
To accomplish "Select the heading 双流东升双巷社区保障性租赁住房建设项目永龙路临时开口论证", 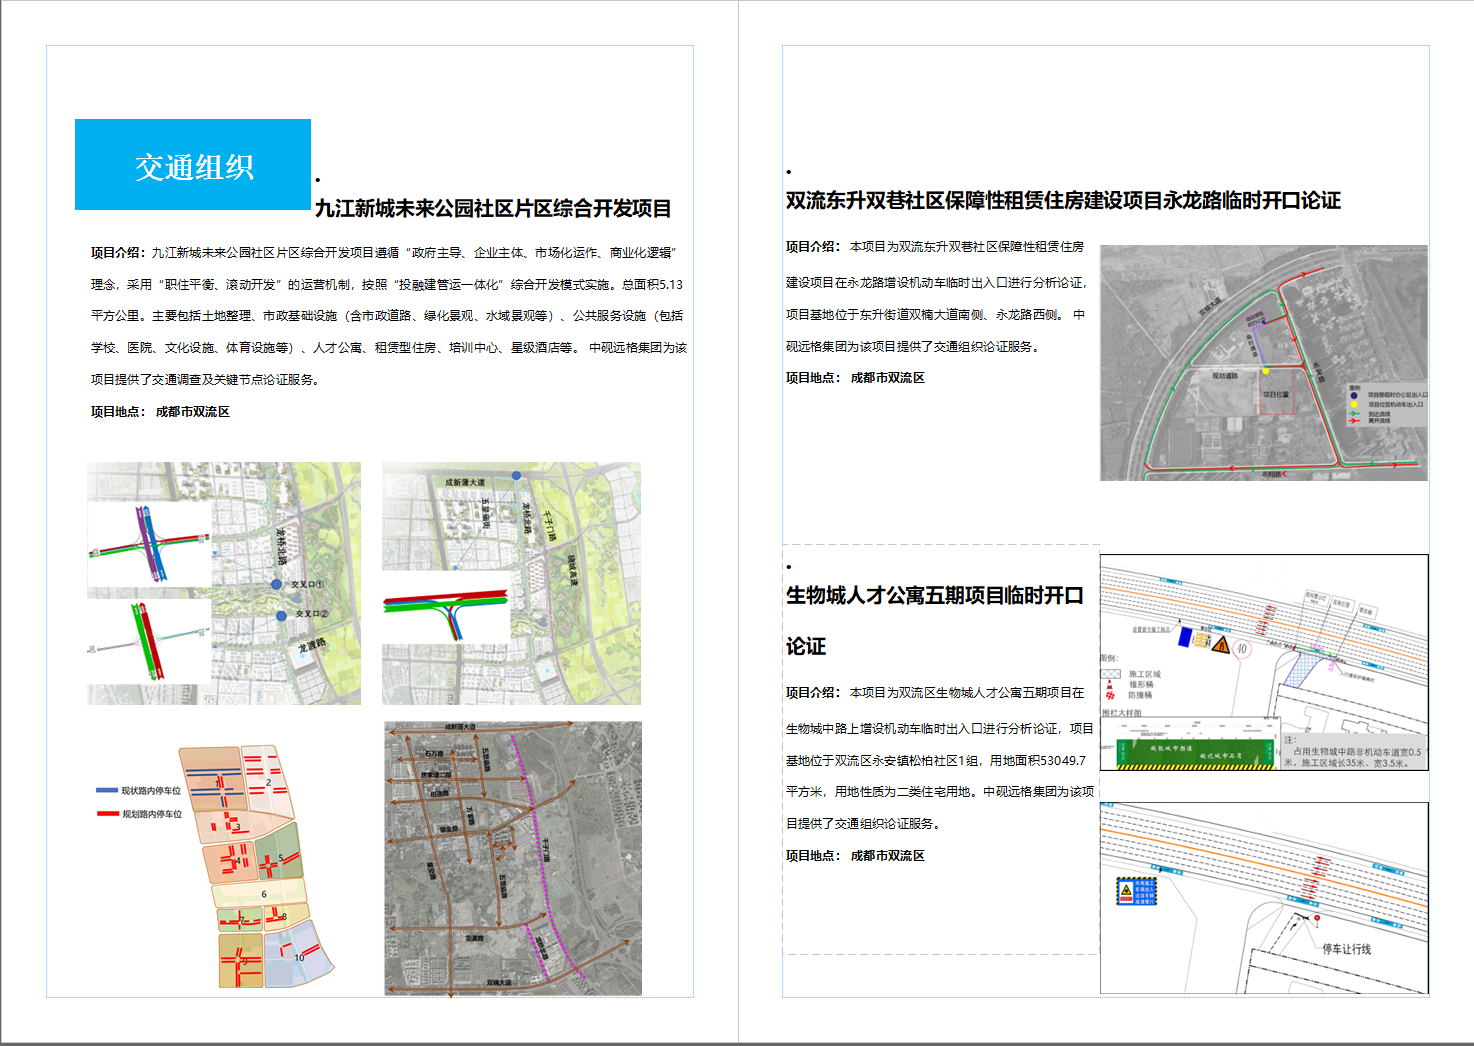I will tap(1063, 200).
